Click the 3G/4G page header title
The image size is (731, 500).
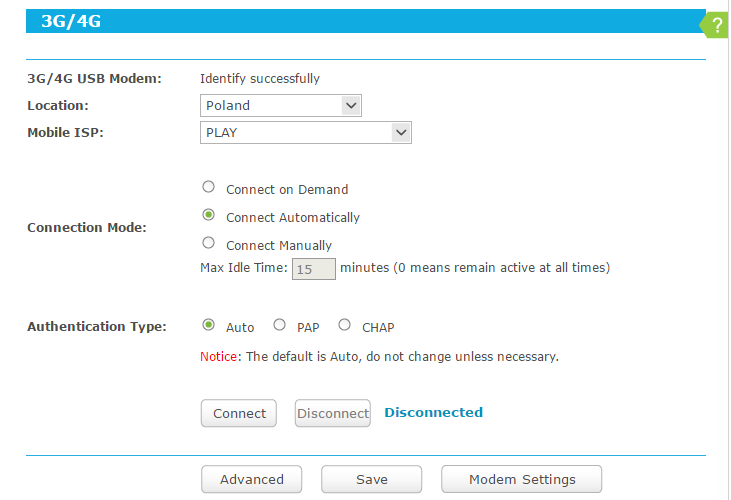pos(71,21)
